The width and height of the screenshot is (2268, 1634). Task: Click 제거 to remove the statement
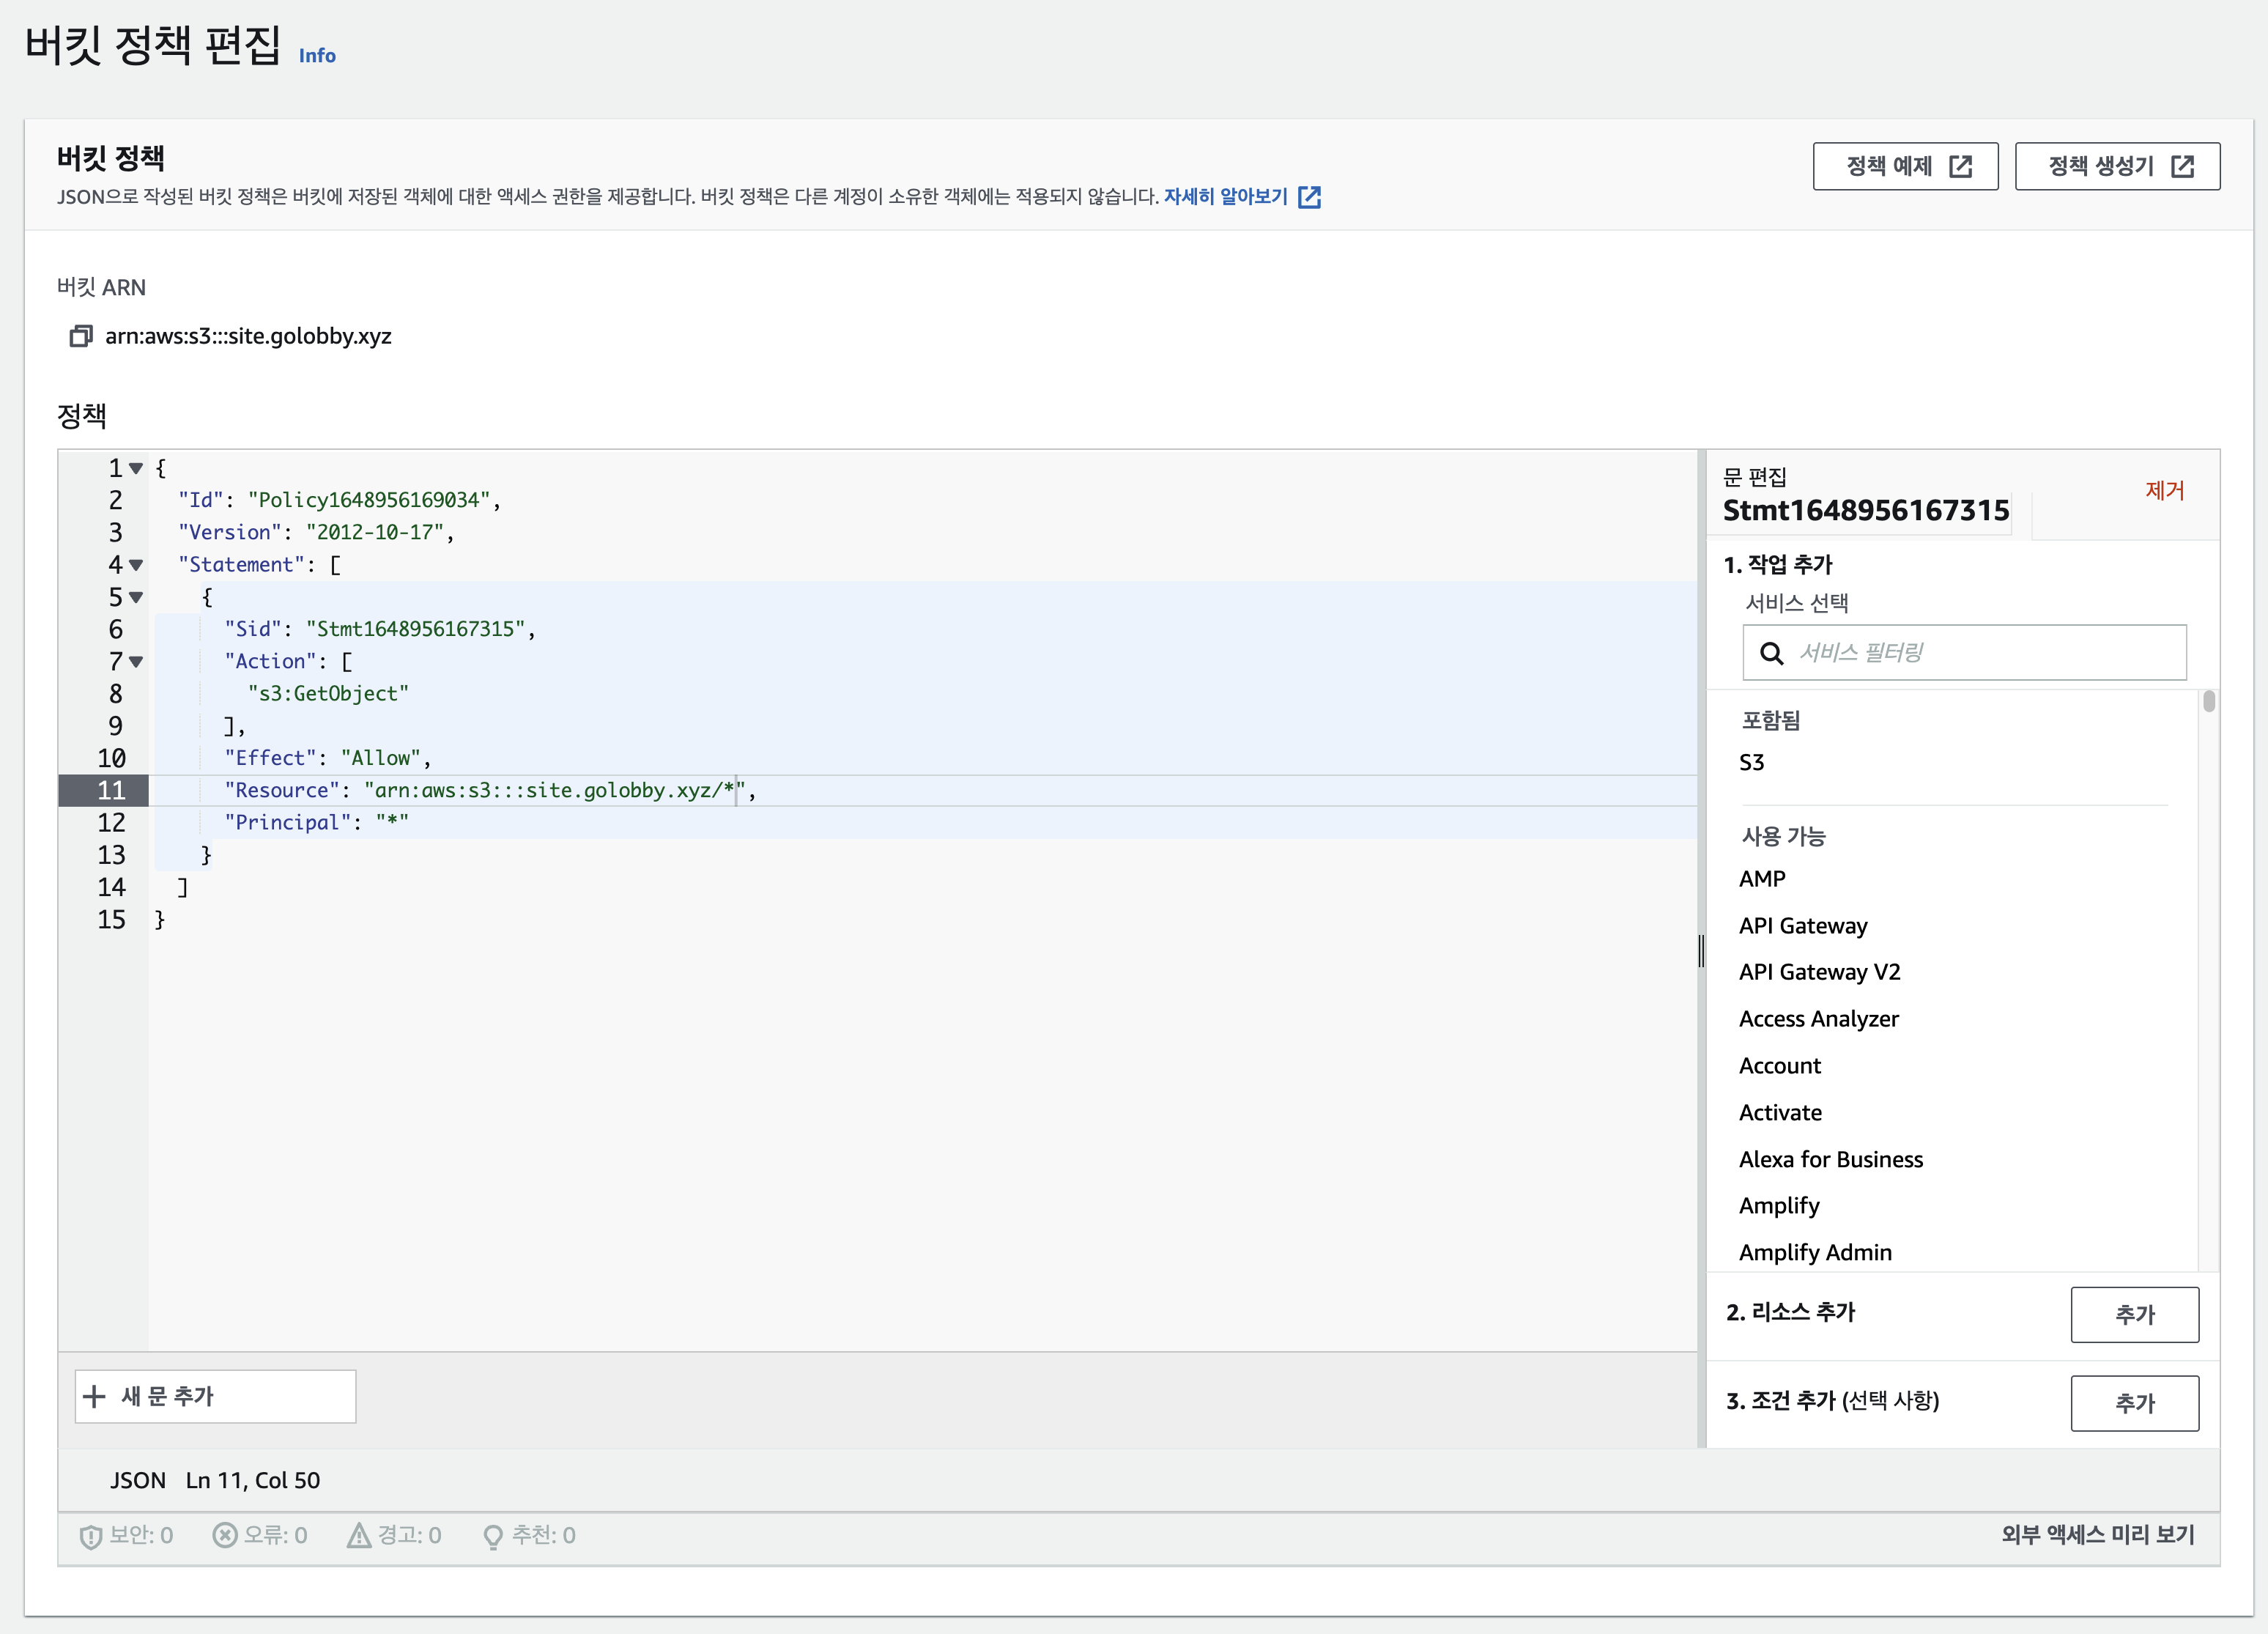point(2164,491)
